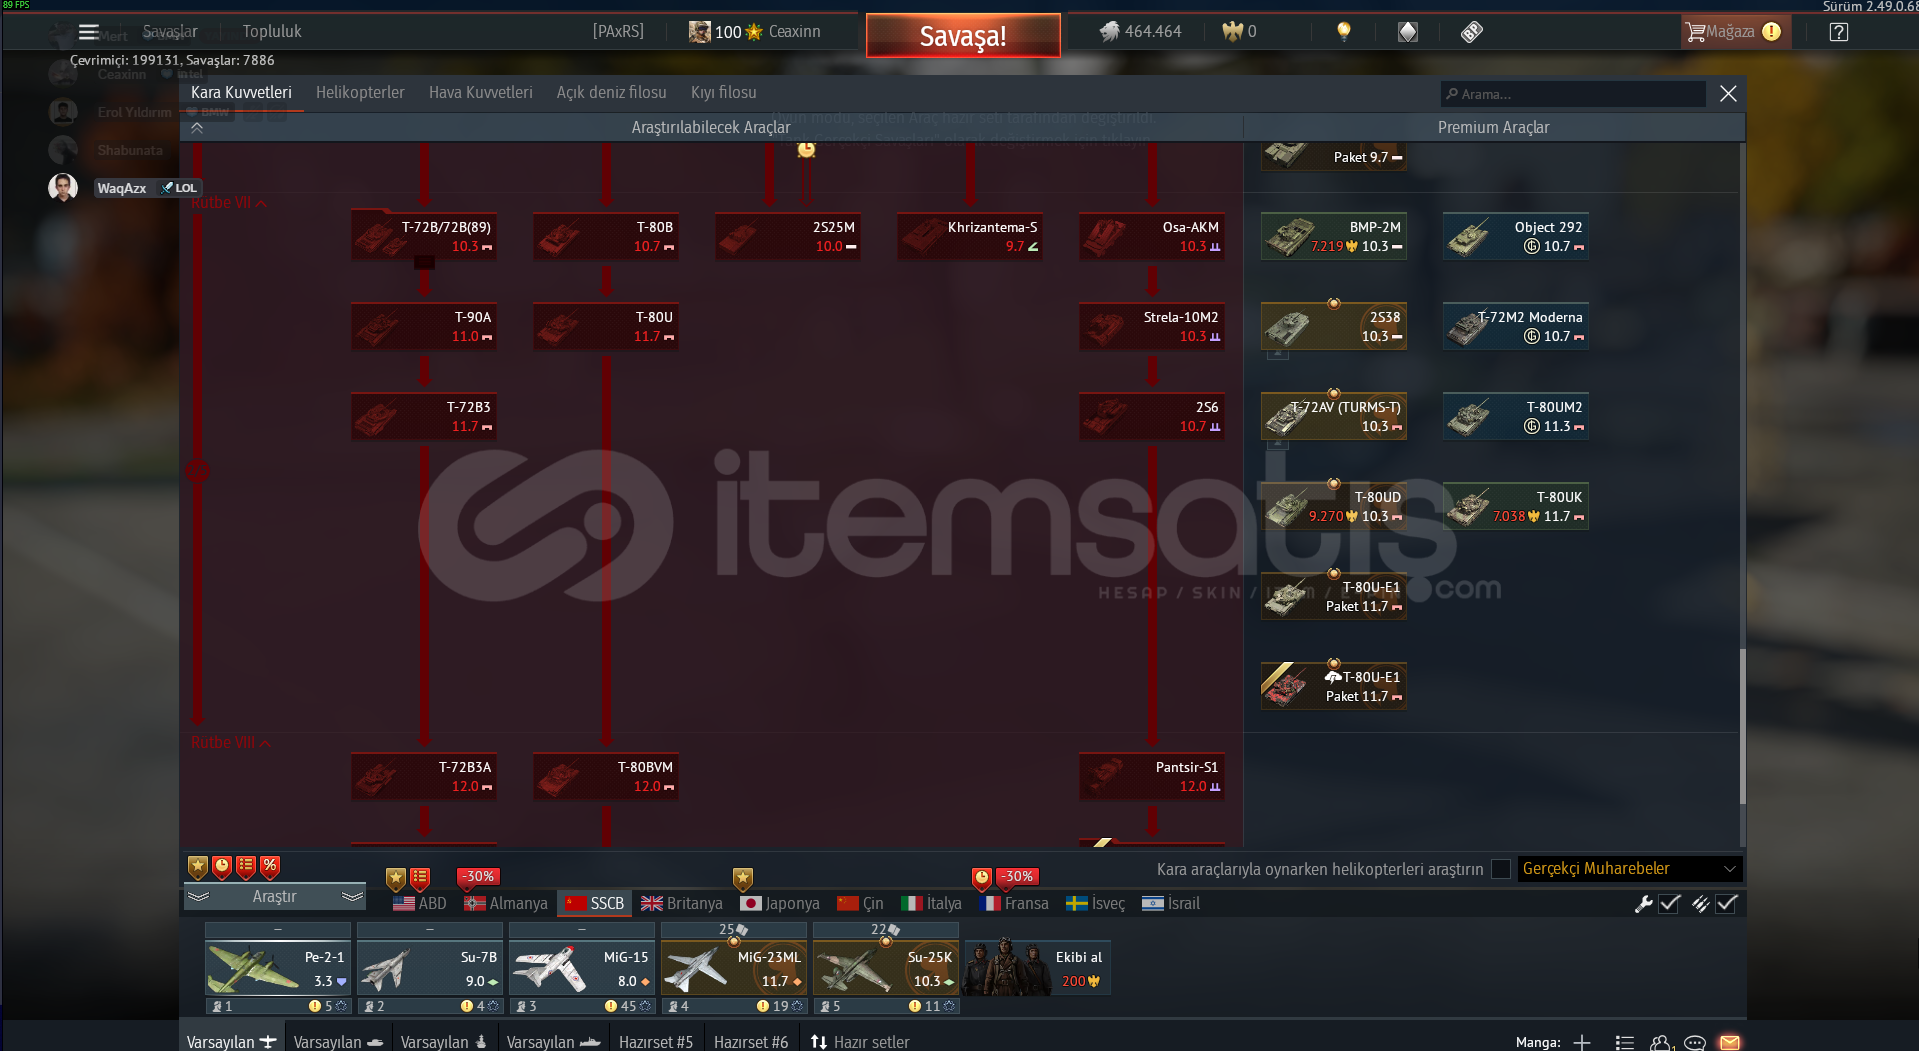Collapse the research tree double chevron

pos(197,128)
